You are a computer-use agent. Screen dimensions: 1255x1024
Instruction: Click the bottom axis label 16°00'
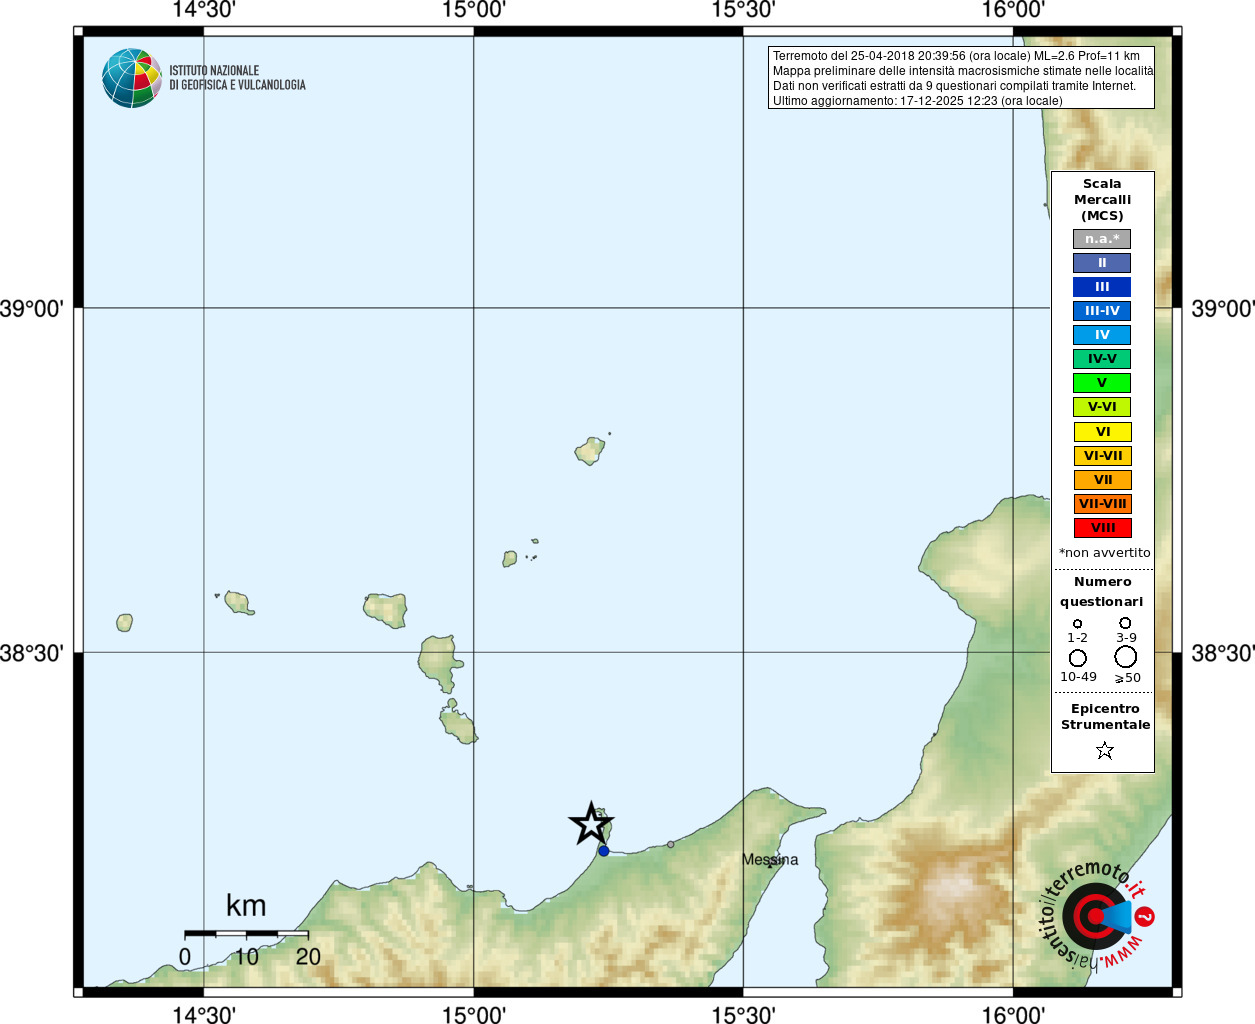(x=1013, y=1015)
